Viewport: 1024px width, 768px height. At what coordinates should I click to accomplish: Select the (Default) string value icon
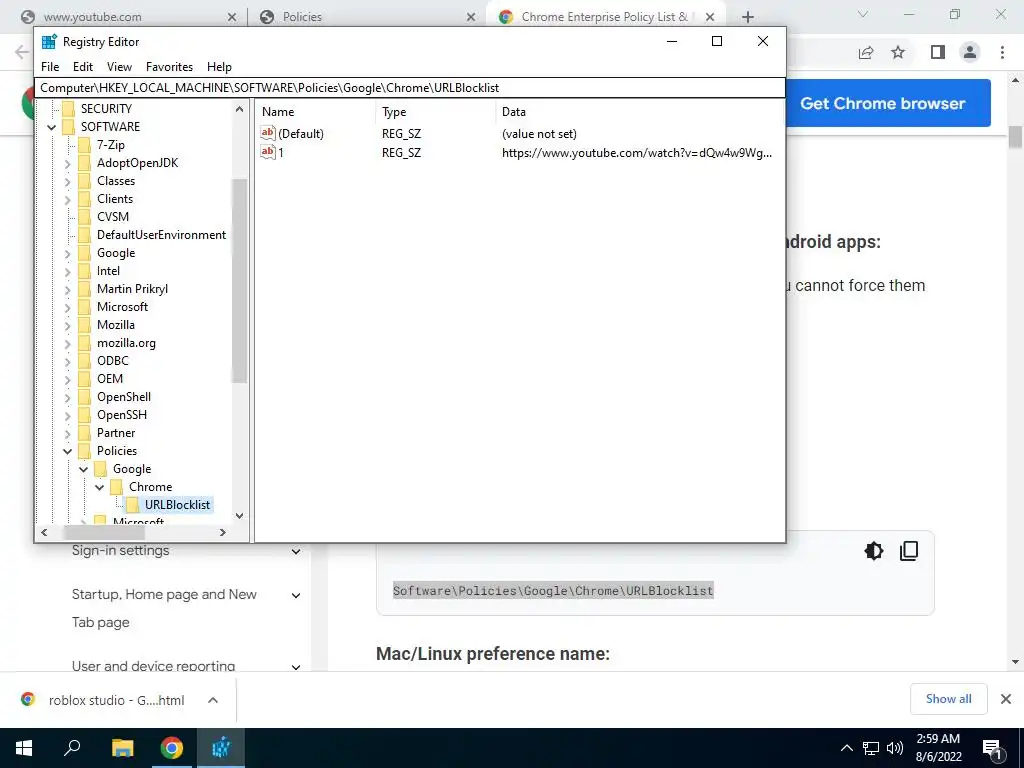[x=268, y=133]
